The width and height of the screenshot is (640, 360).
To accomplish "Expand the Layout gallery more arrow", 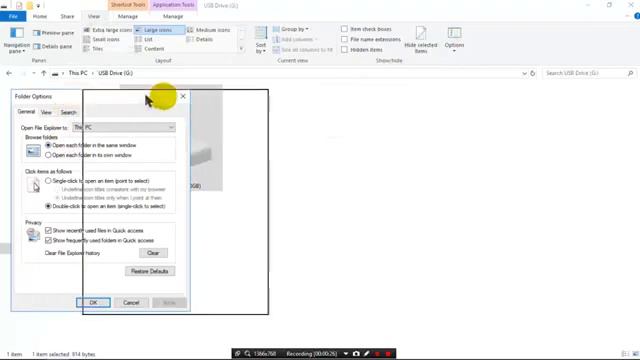I will click(241, 49).
